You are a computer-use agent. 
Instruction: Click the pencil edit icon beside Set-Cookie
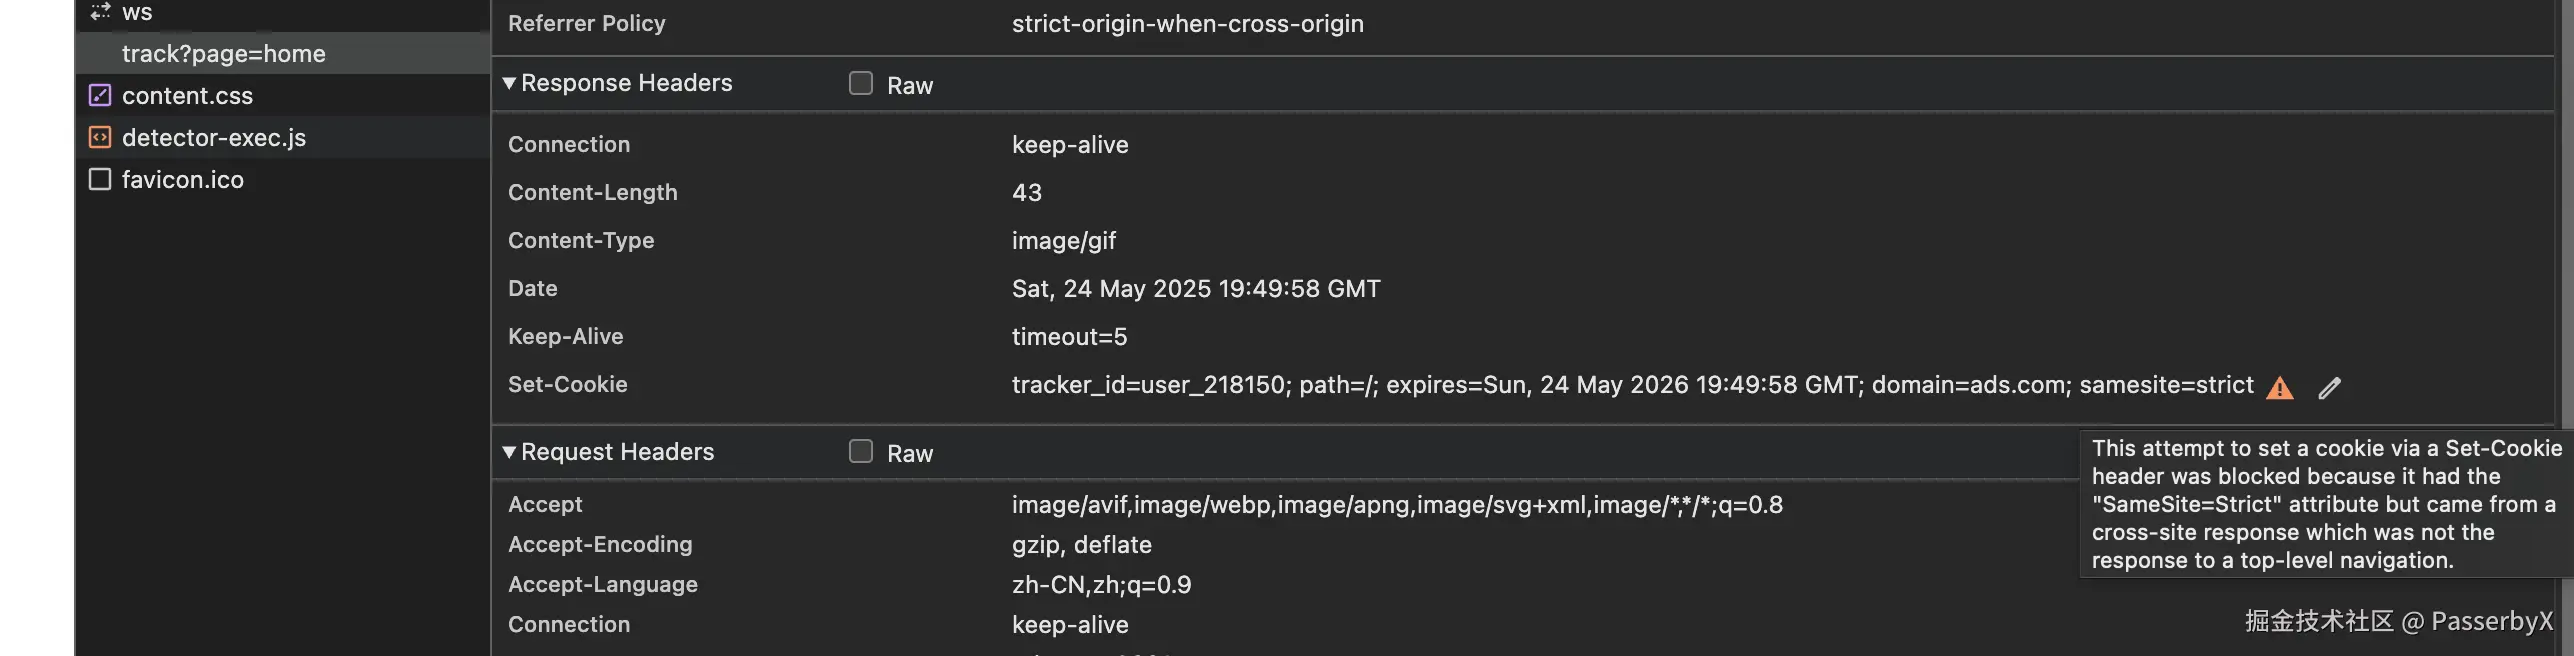(x=2329, y=388)
